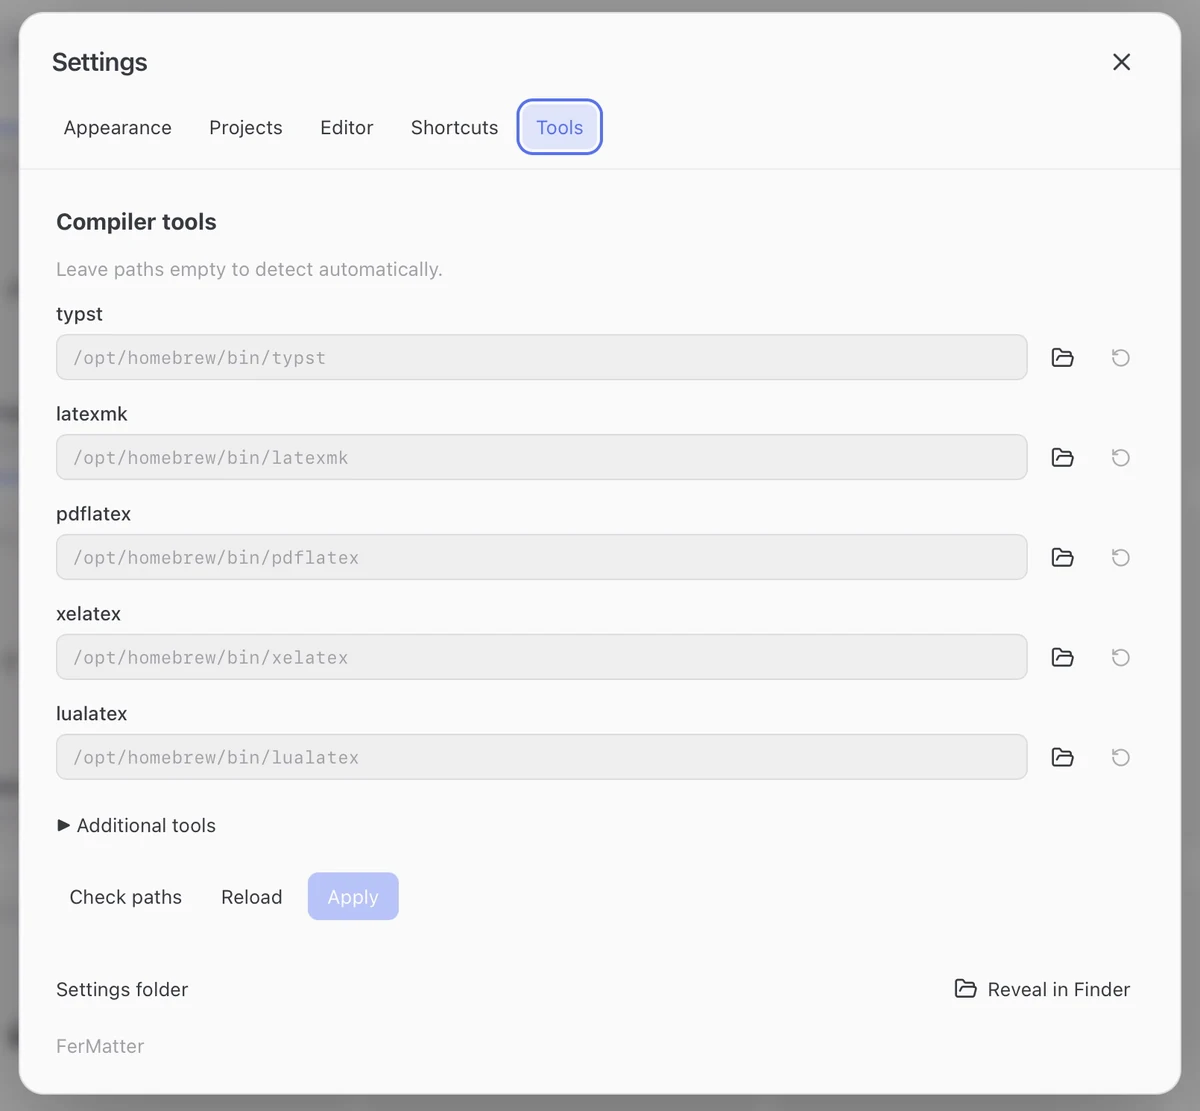
Task: Apply the compiler tool settings
Action: 353,897
